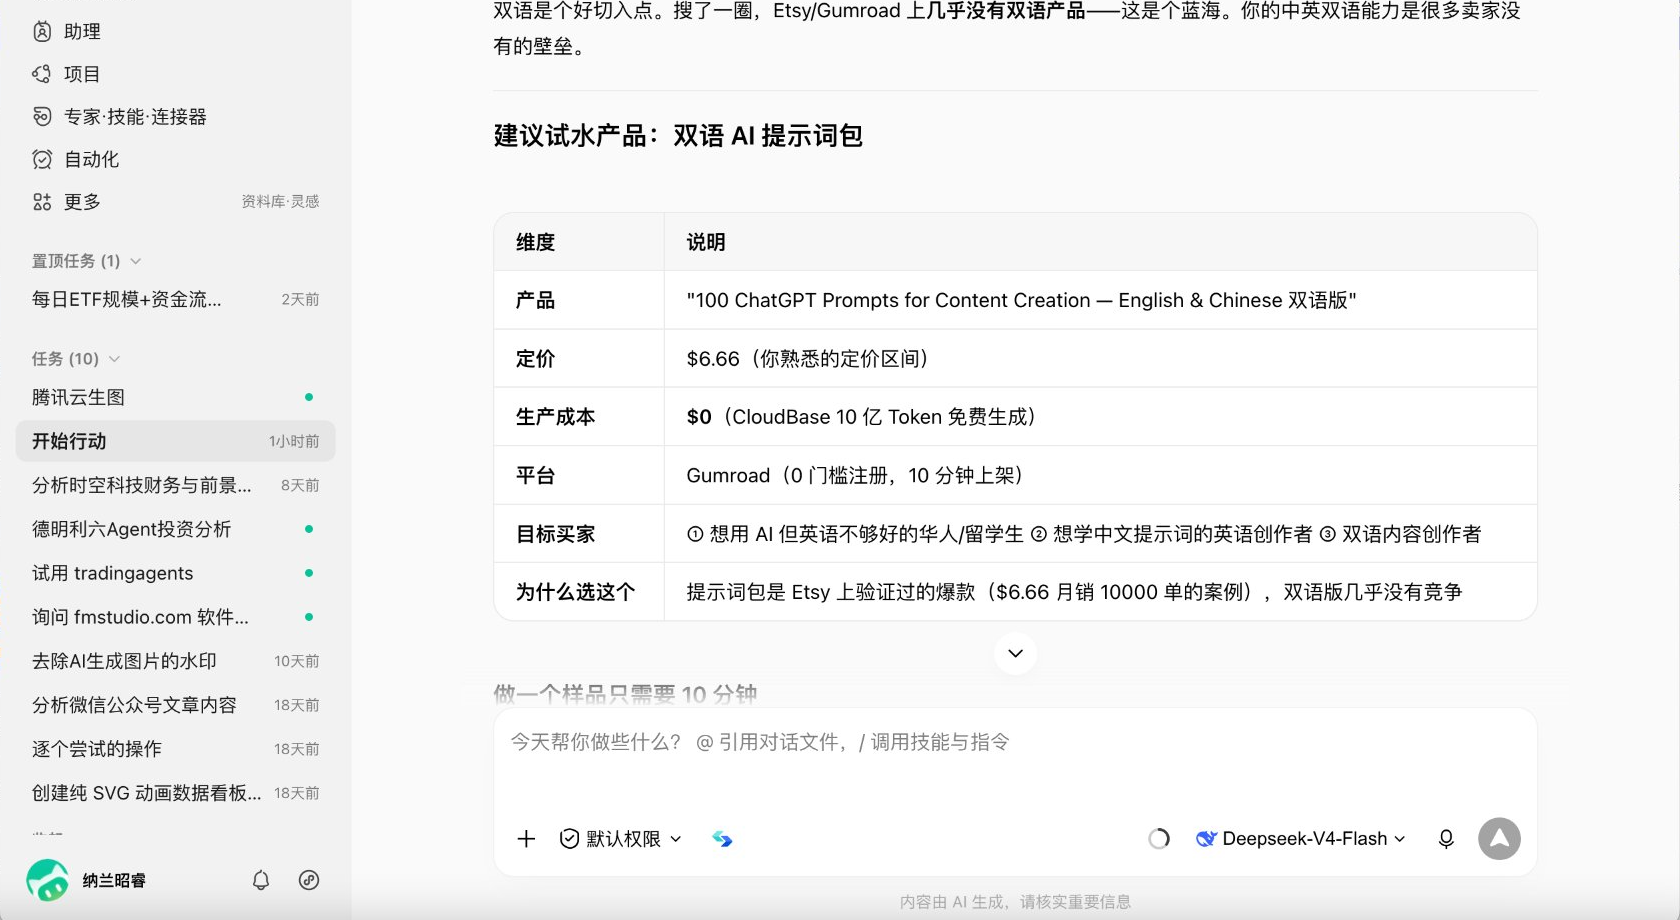This screenshot has height=920, width=1680.
Task: Focus the 今天帮你做些什么 message input
Action: 1015,742
